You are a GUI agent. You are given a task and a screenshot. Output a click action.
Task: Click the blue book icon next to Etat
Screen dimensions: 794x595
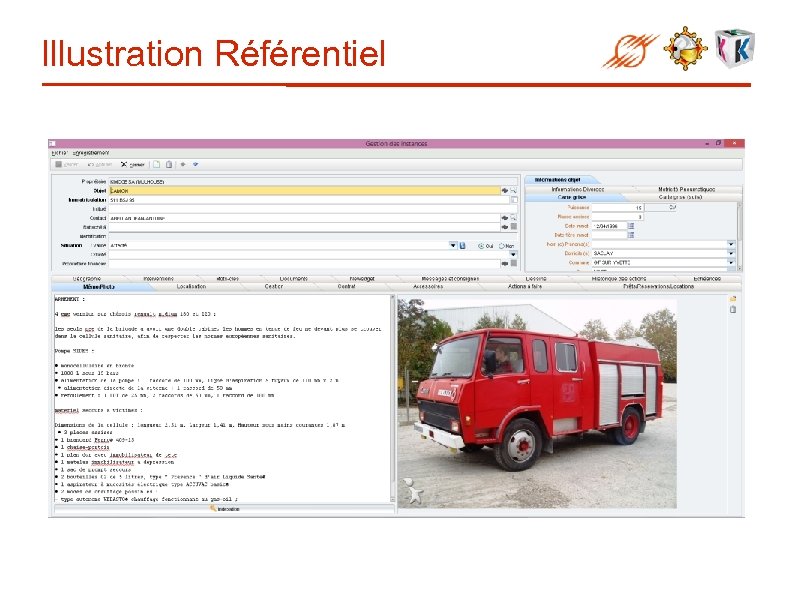pyautogui.click(x=462, y=246)
